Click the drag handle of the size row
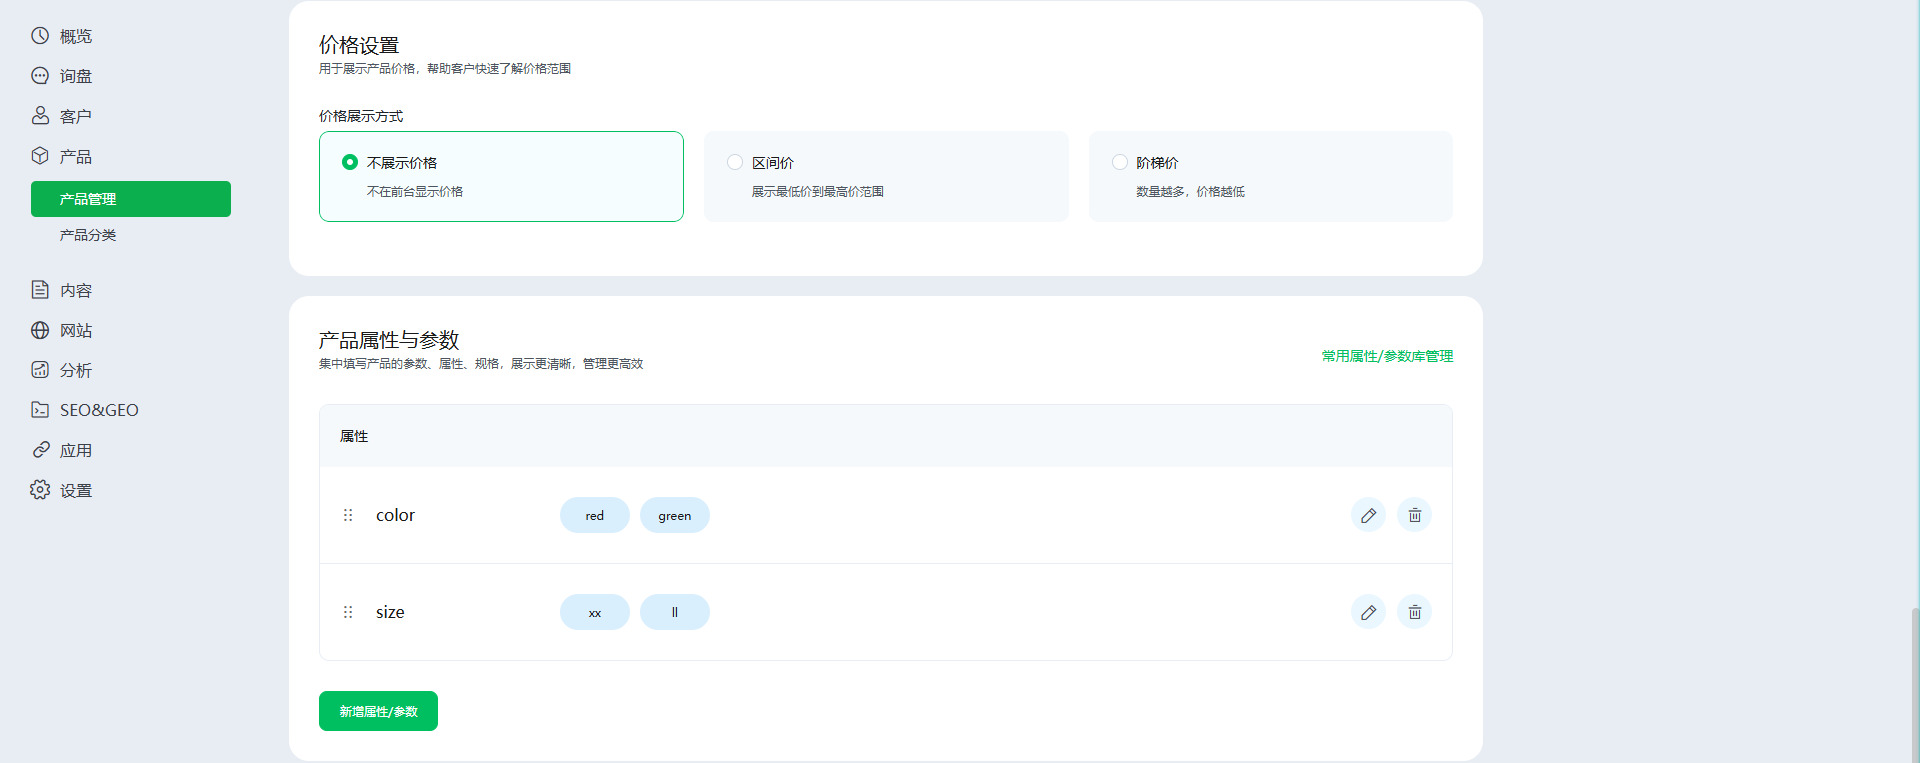The height and width of the screenshot is (763, 1920). [348, 612]
